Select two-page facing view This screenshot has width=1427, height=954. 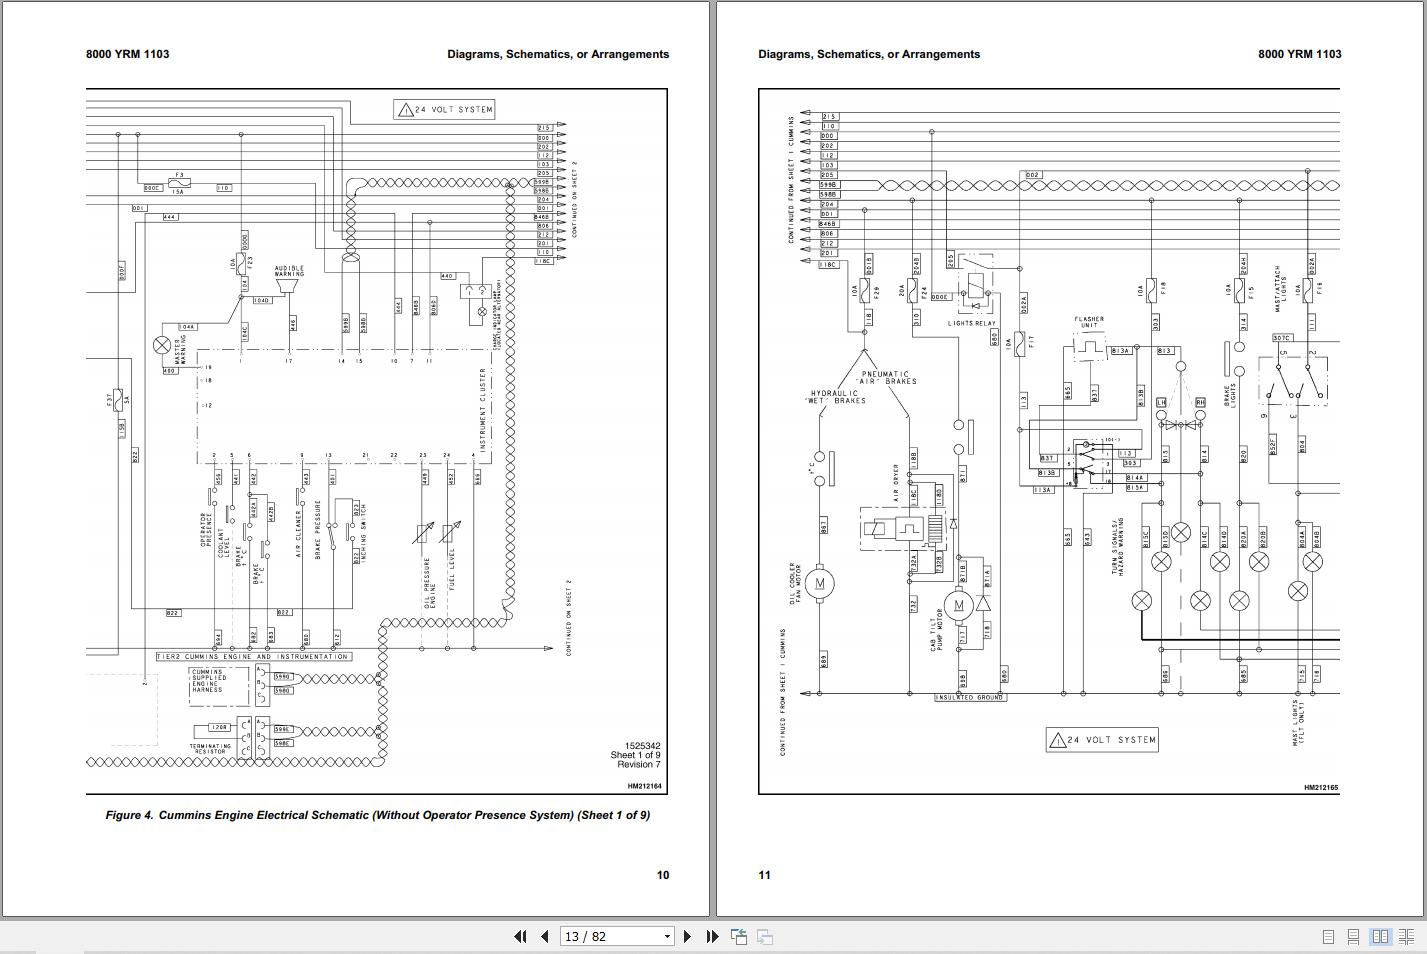tap(1380, 937)
